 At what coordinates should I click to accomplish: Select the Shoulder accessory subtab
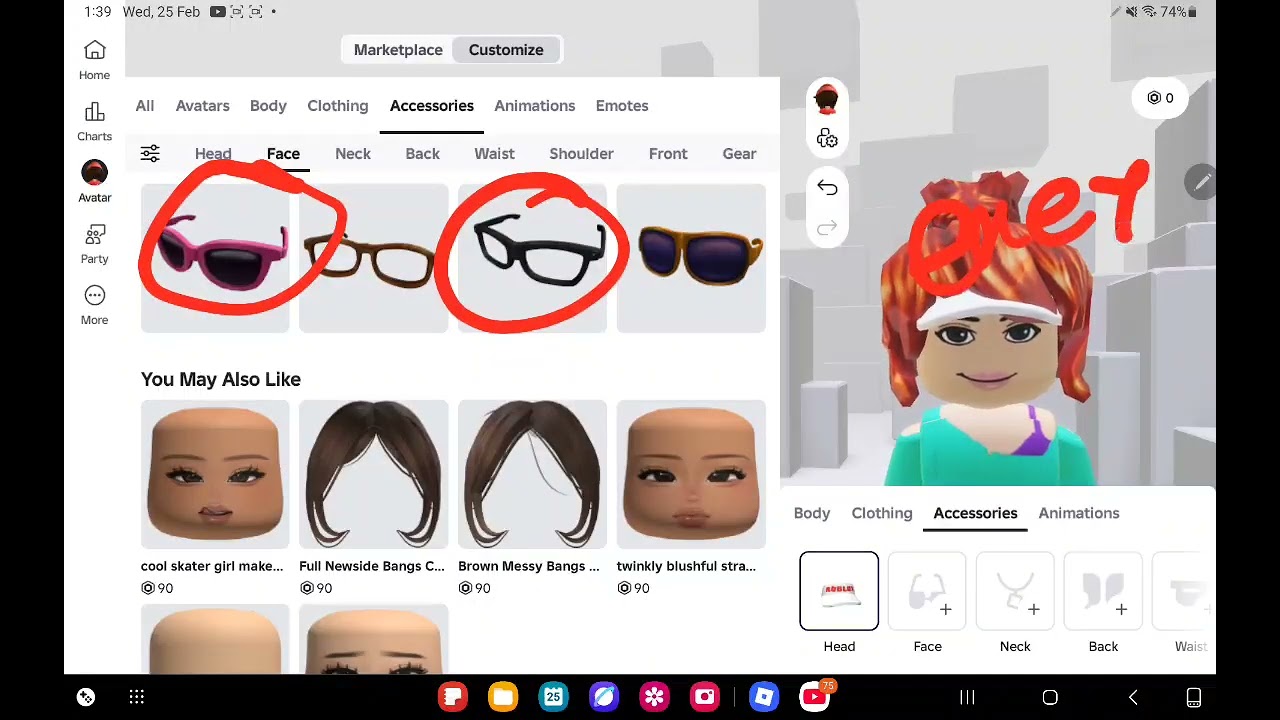coord(581,154)
